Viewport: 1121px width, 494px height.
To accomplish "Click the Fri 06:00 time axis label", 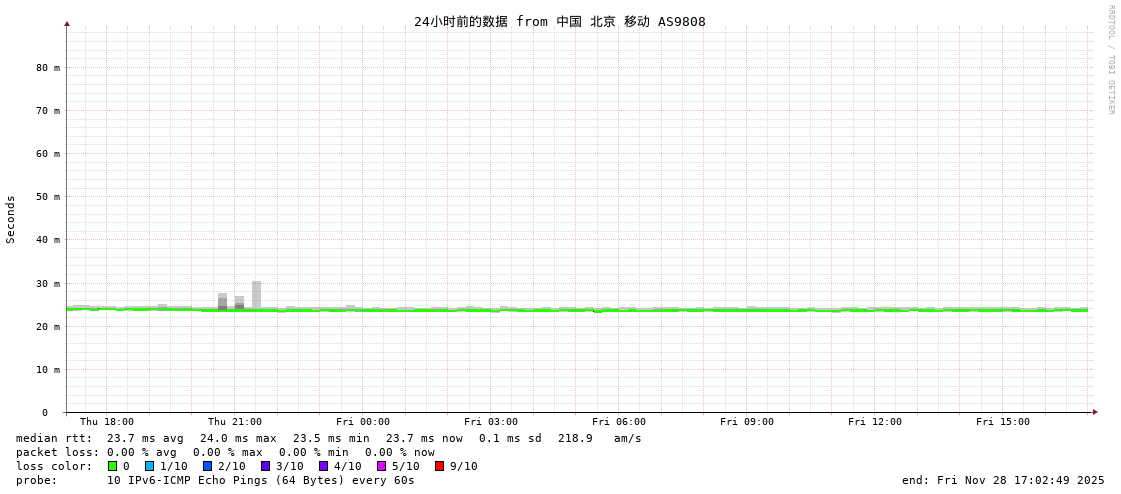I will point(619,422).
